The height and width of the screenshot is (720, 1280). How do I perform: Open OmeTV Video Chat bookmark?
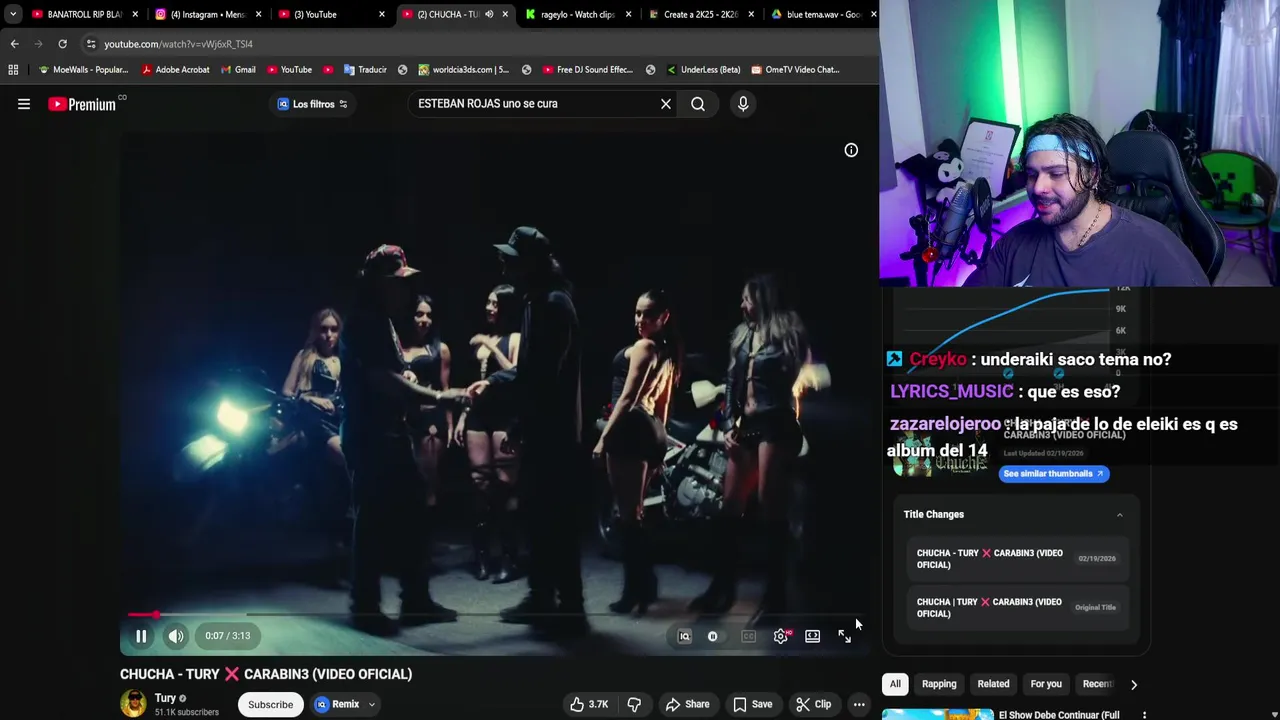tap(795, 70)
